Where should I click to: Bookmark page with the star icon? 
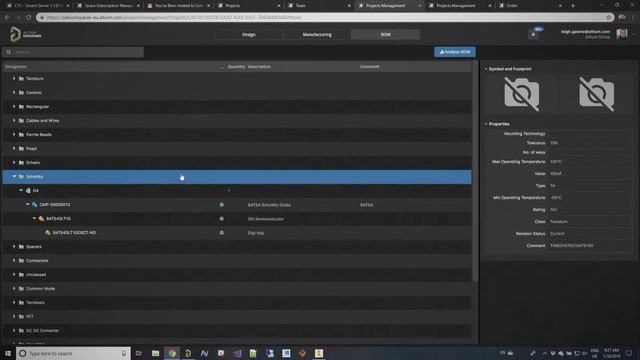(609, 17)
